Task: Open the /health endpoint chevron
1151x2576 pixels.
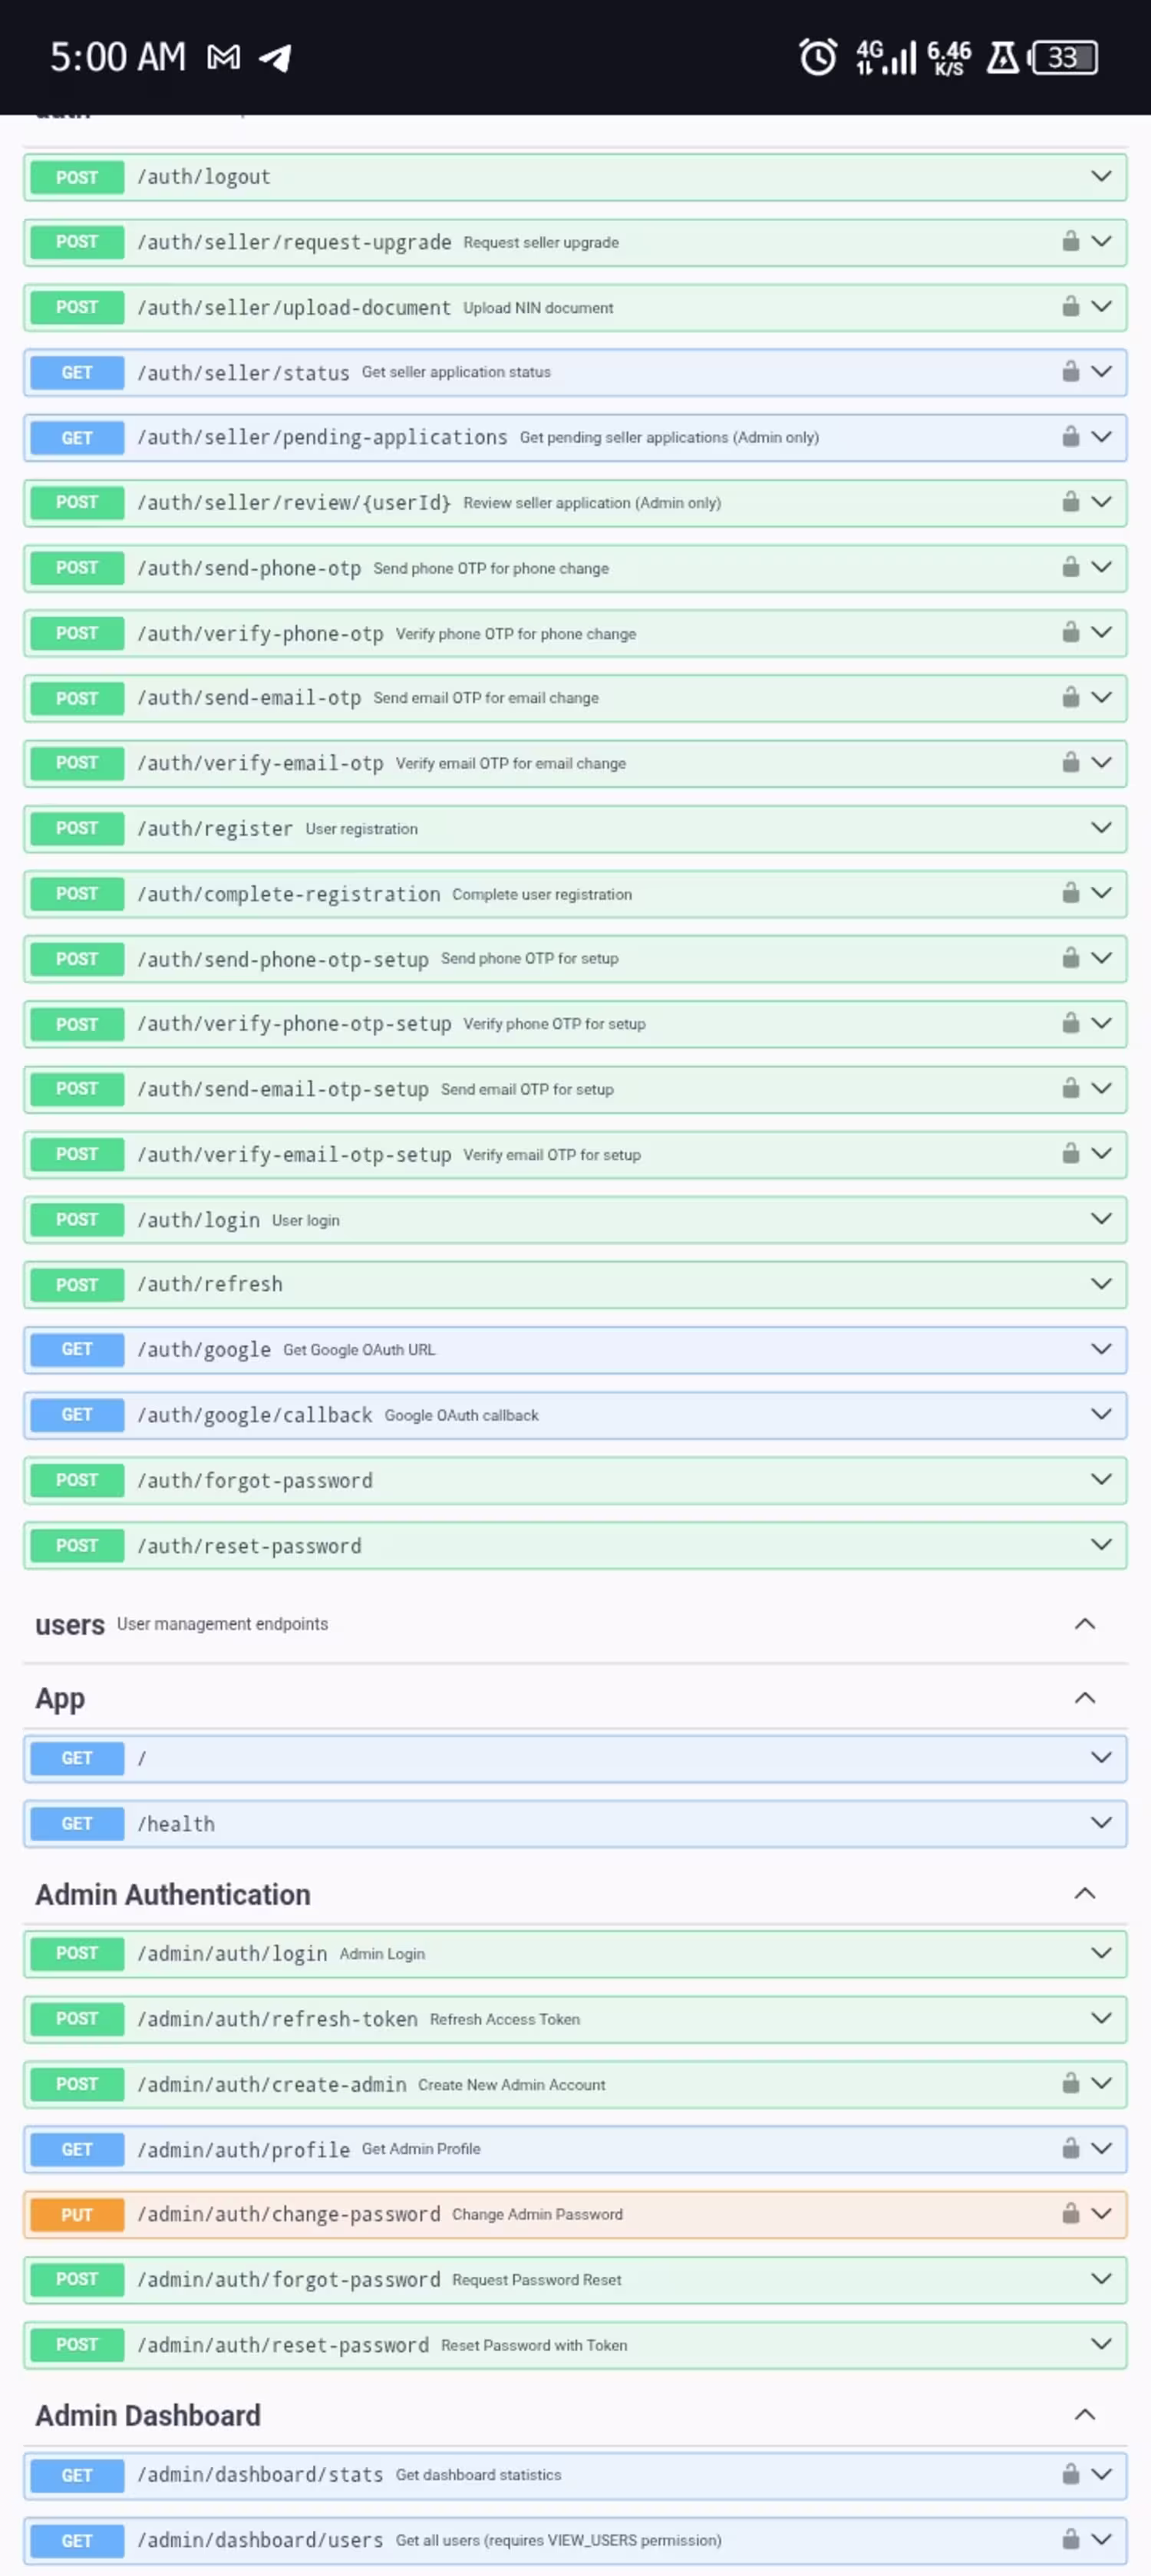Action: pyautogui.click(x=1101, y=1822)
